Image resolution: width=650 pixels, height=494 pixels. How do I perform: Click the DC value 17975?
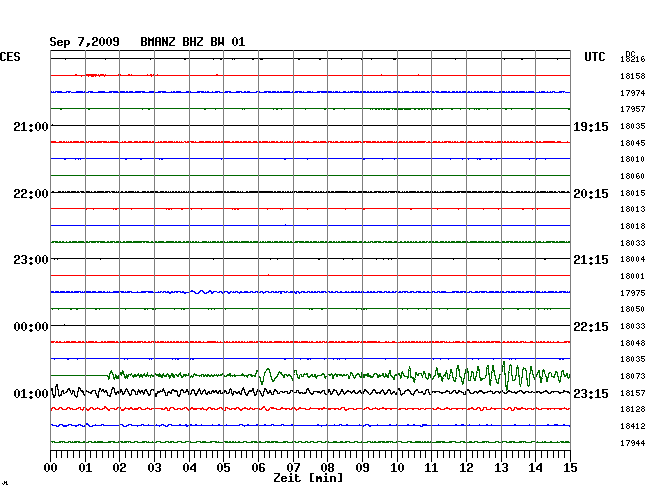pos(633,293)
